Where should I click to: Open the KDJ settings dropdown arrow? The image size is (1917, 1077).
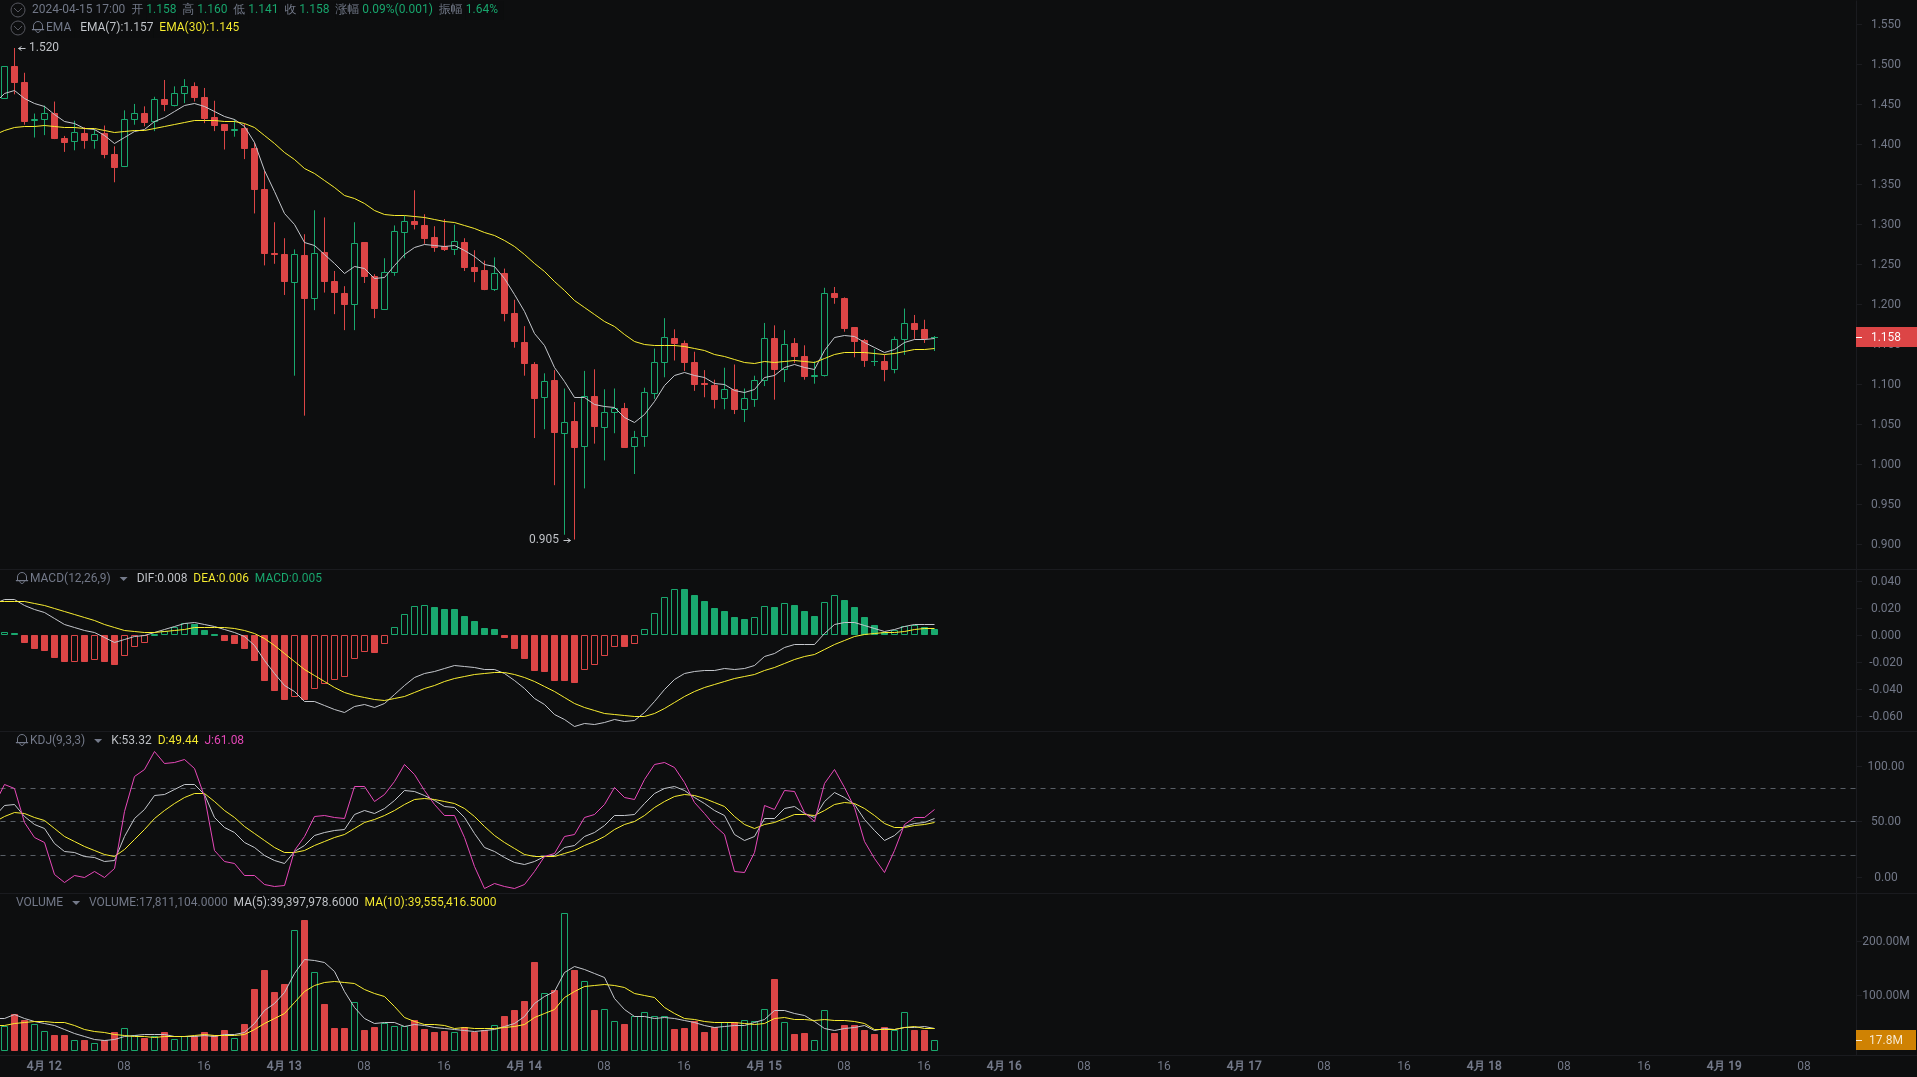(x=97, y=740)
